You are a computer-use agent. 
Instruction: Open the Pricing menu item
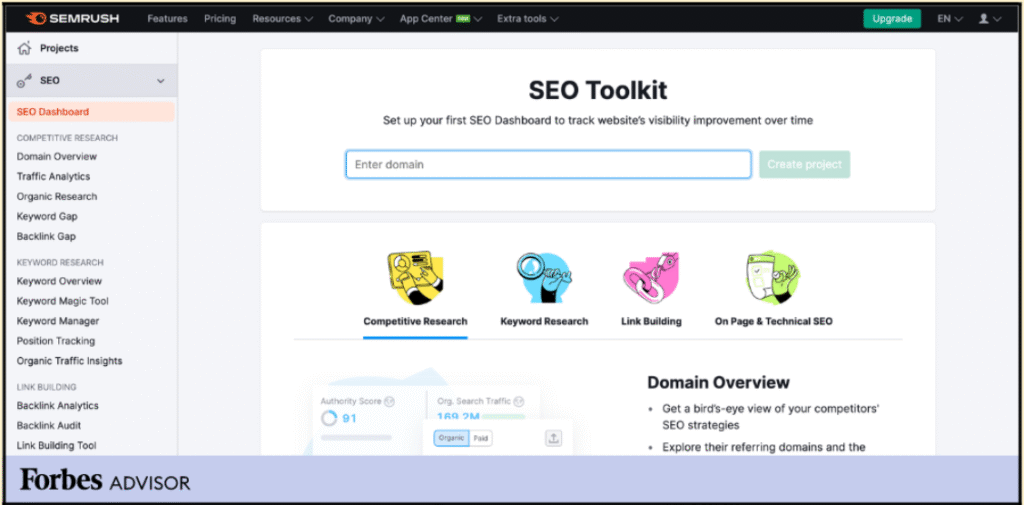point(220,18)
